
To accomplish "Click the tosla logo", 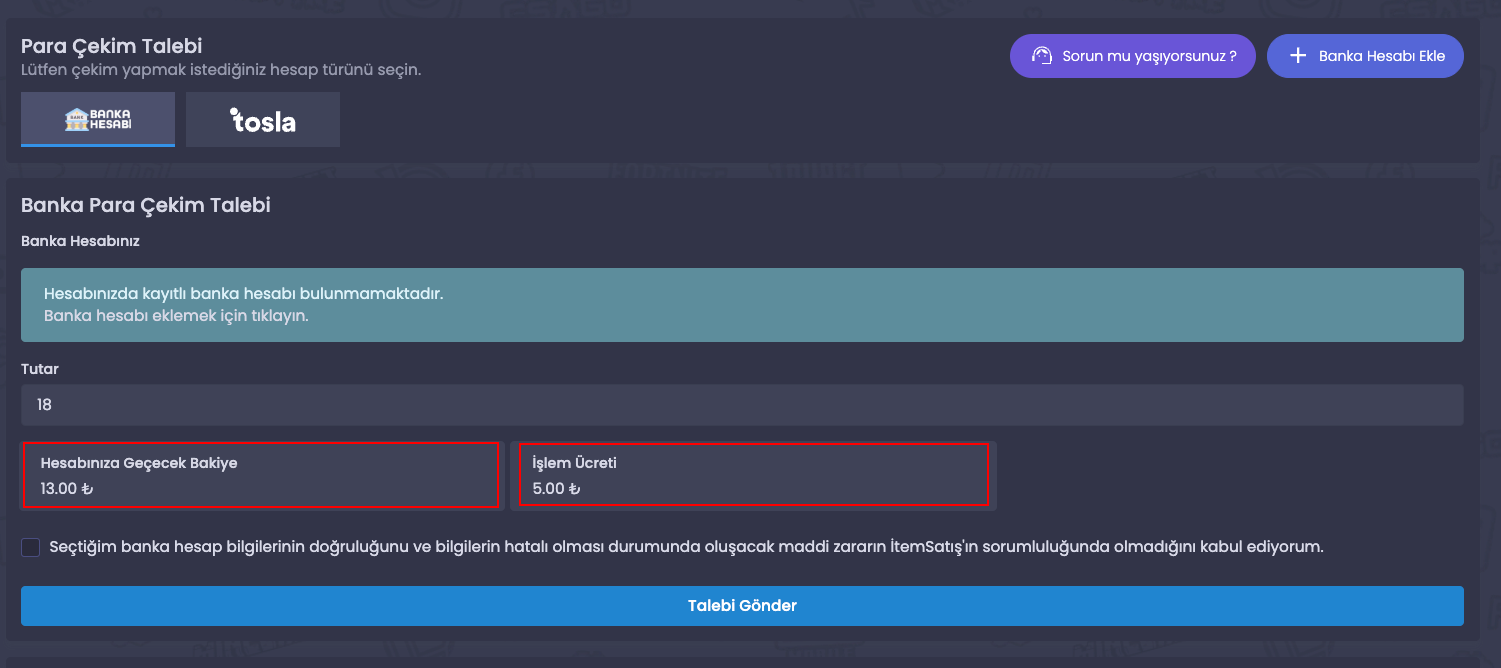I will tap(263, 120).
